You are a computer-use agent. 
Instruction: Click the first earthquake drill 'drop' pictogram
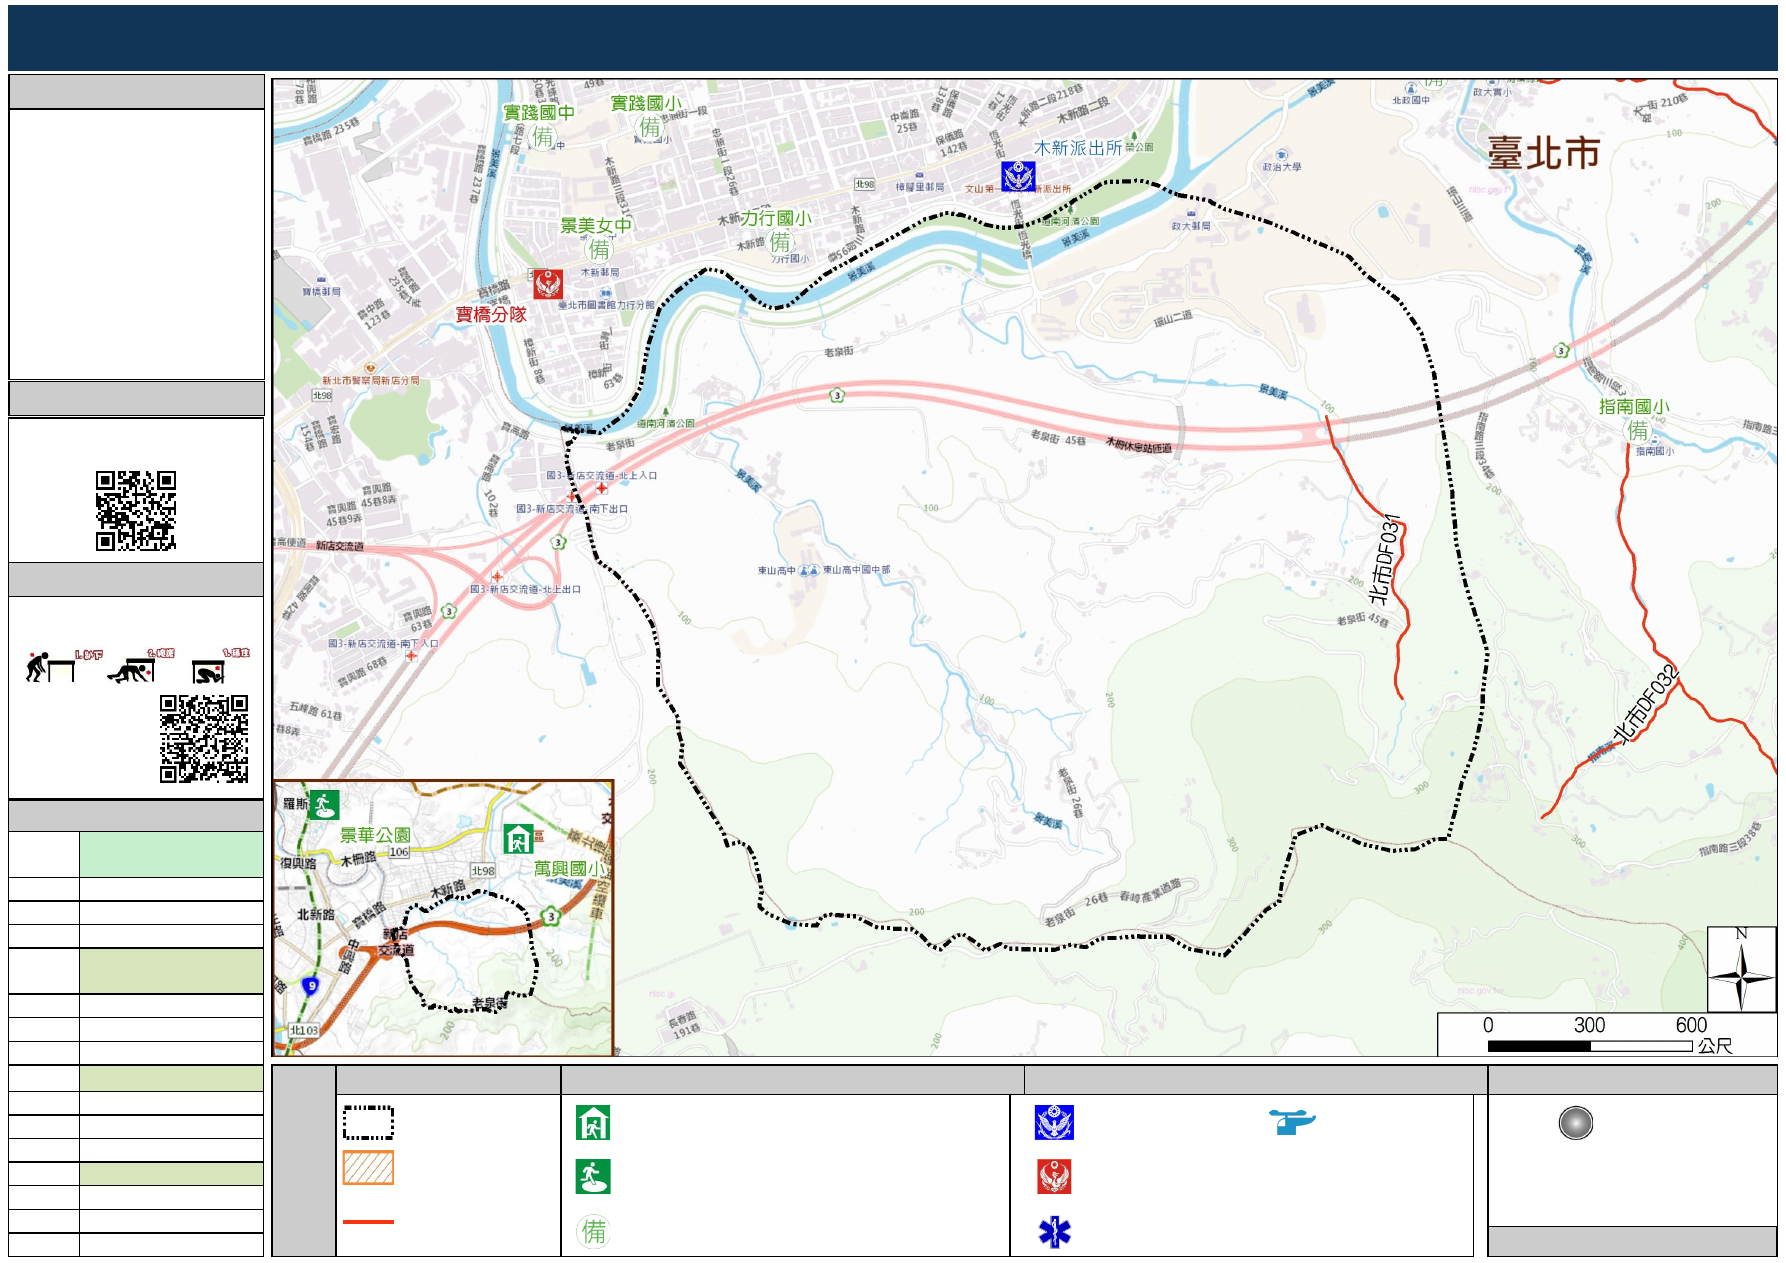pos(52,667)
